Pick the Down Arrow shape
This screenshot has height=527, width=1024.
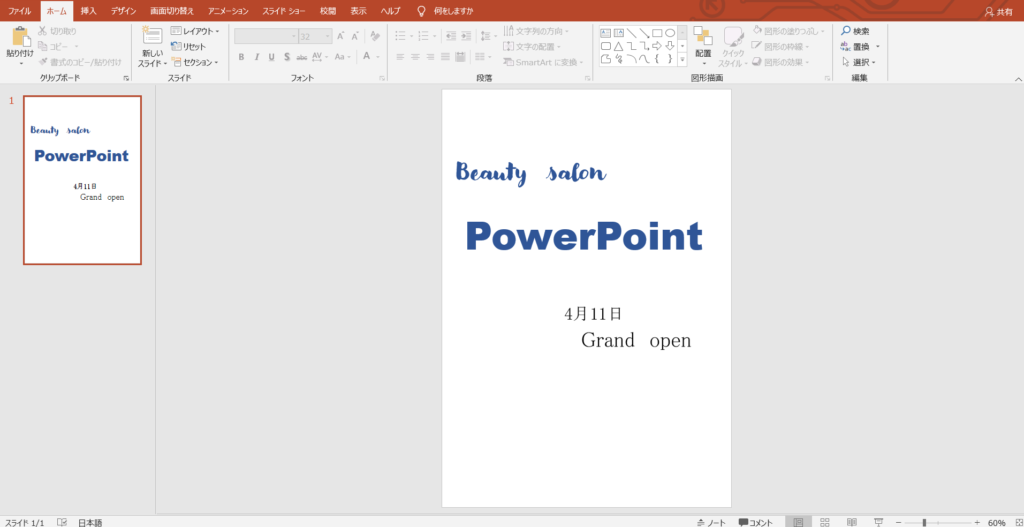click(x=670, y=46)
